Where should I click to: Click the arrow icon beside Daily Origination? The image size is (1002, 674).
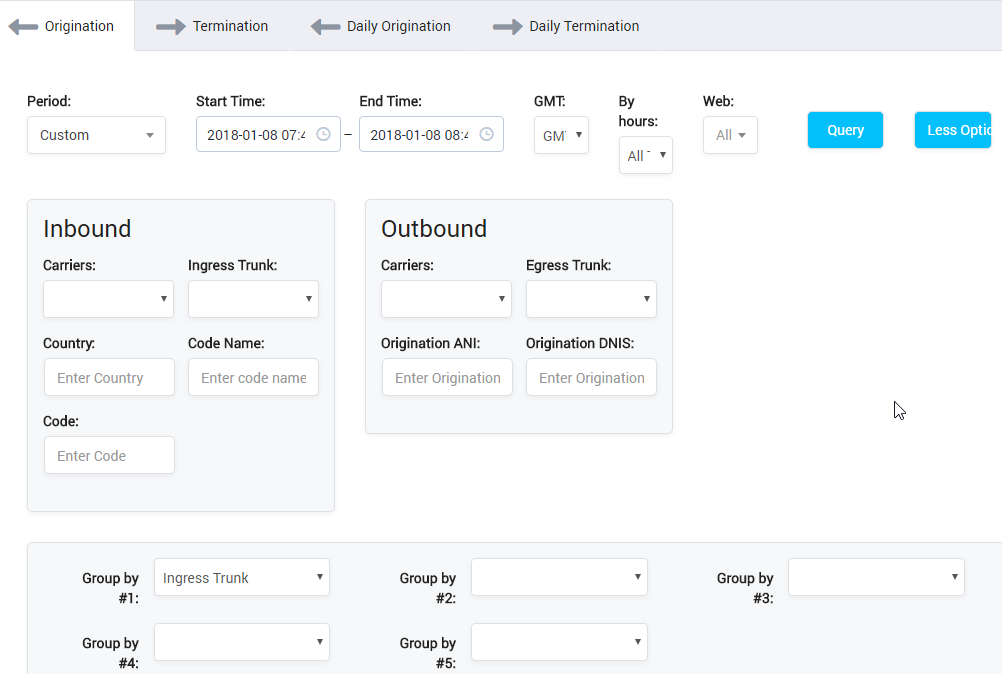(326, 27)
